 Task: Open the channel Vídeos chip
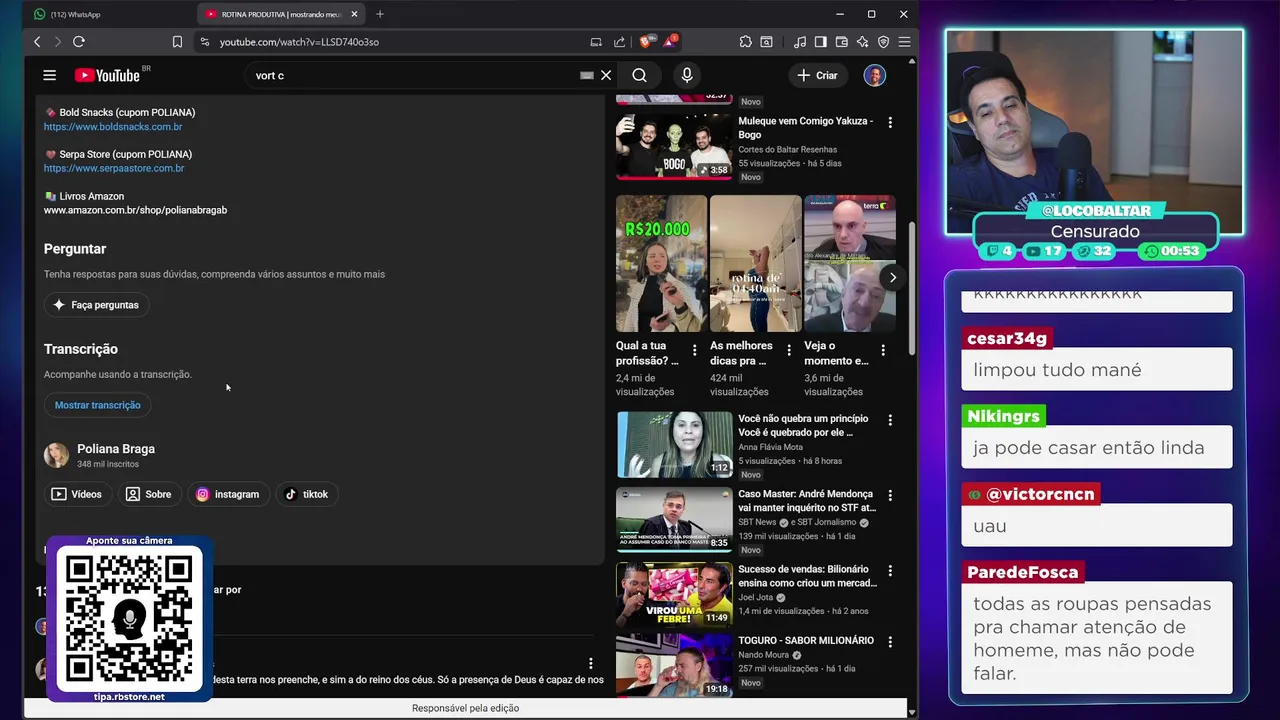(x=77, y=494)
